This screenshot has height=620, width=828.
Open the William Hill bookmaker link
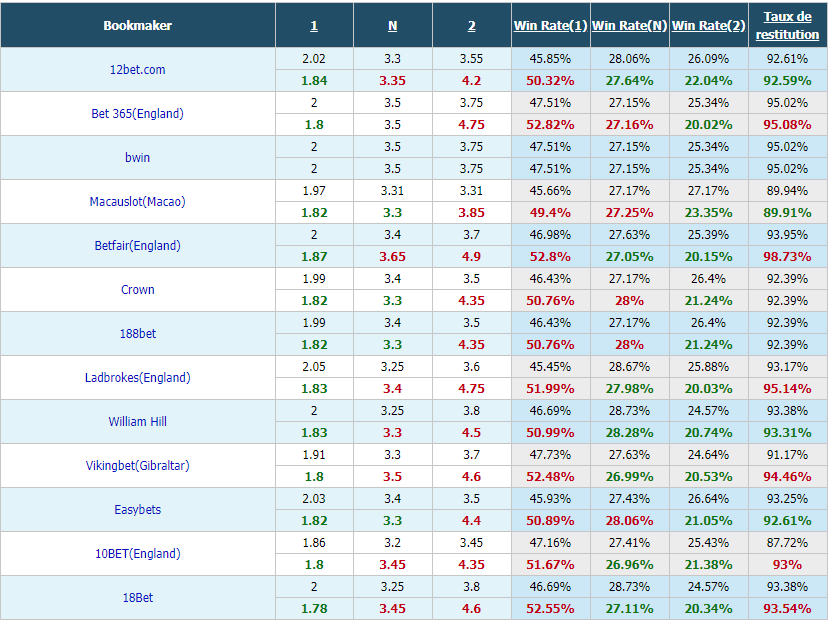click(x=137, y=421)
